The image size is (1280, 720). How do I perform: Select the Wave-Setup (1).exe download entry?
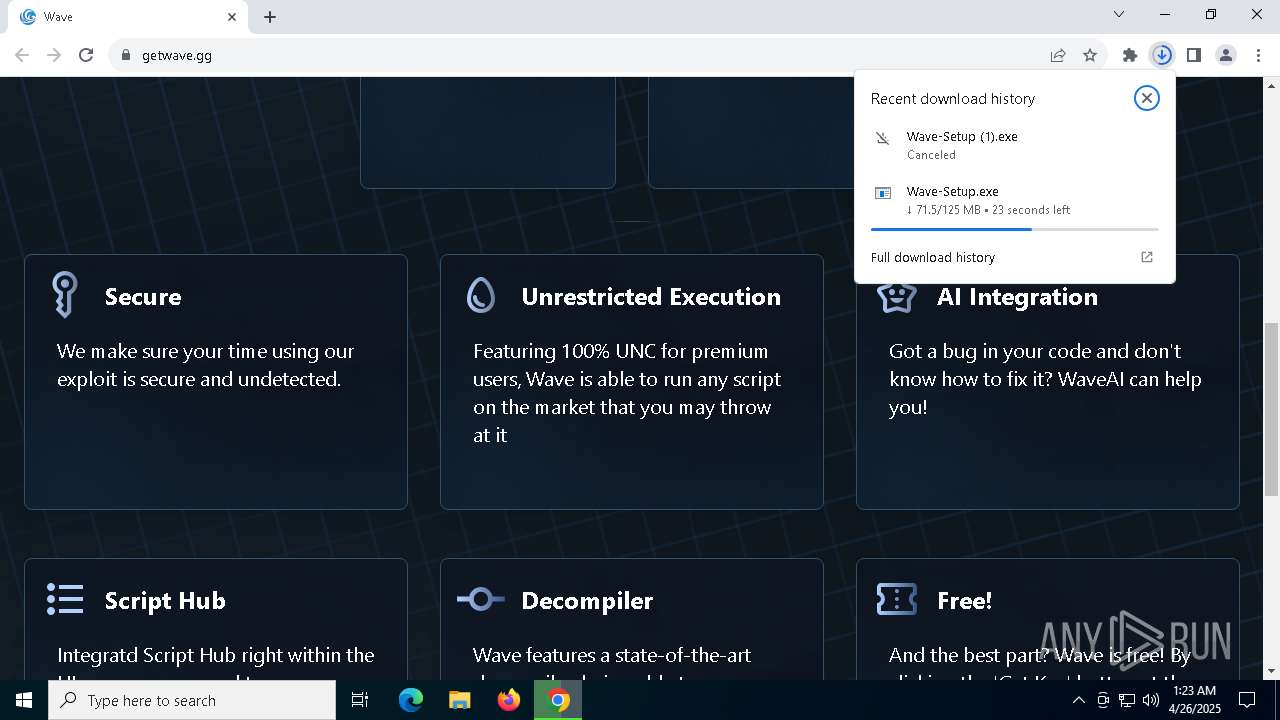(1015, 145)
